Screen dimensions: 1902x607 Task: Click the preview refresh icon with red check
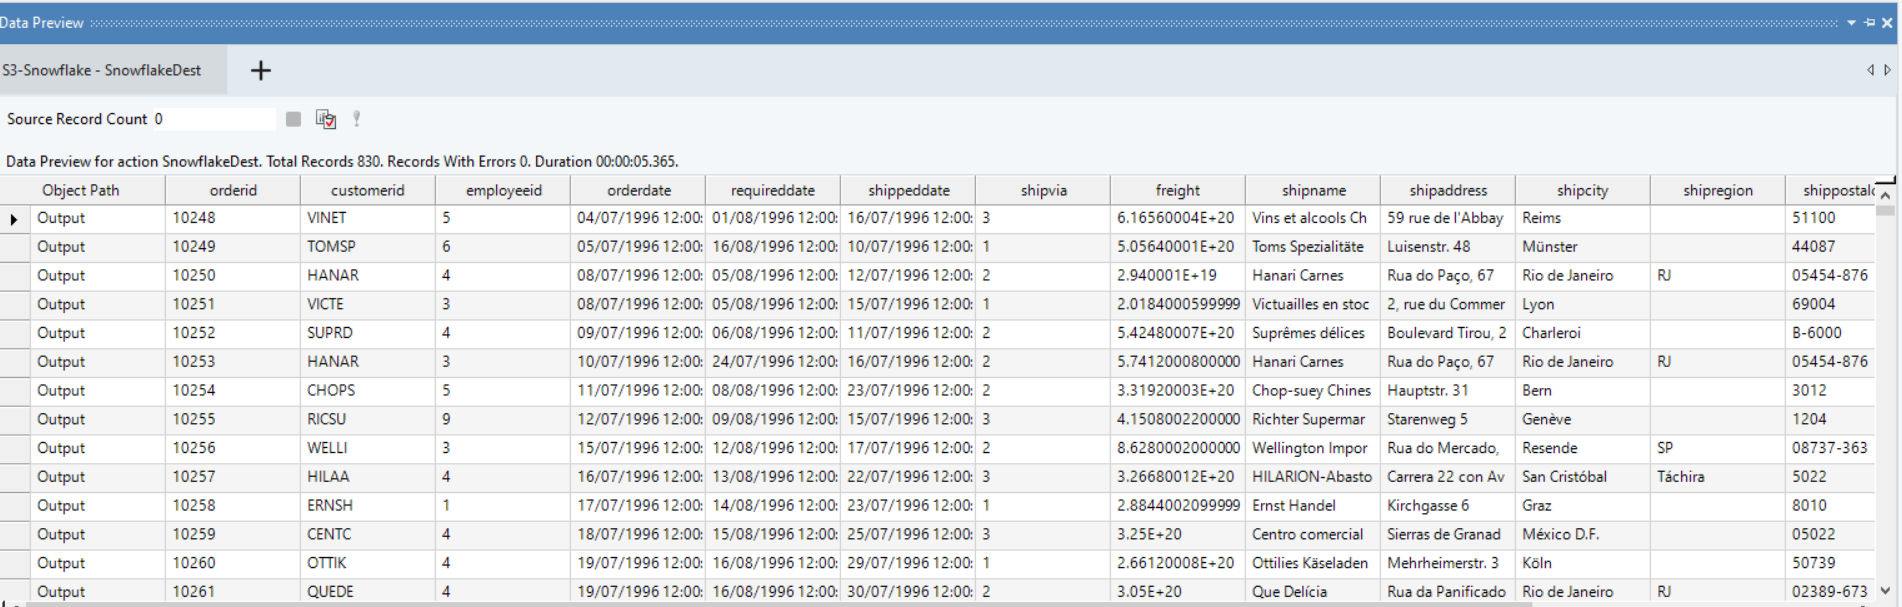tap(326, 119)
